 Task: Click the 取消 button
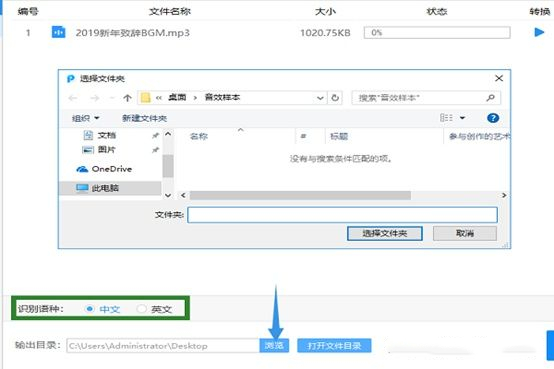[465, 233]
